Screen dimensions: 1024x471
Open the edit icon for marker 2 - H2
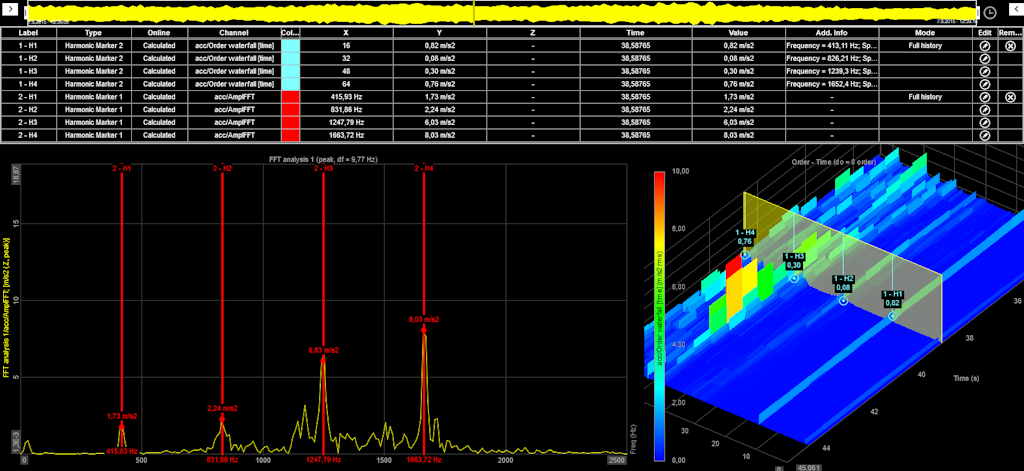985,110
